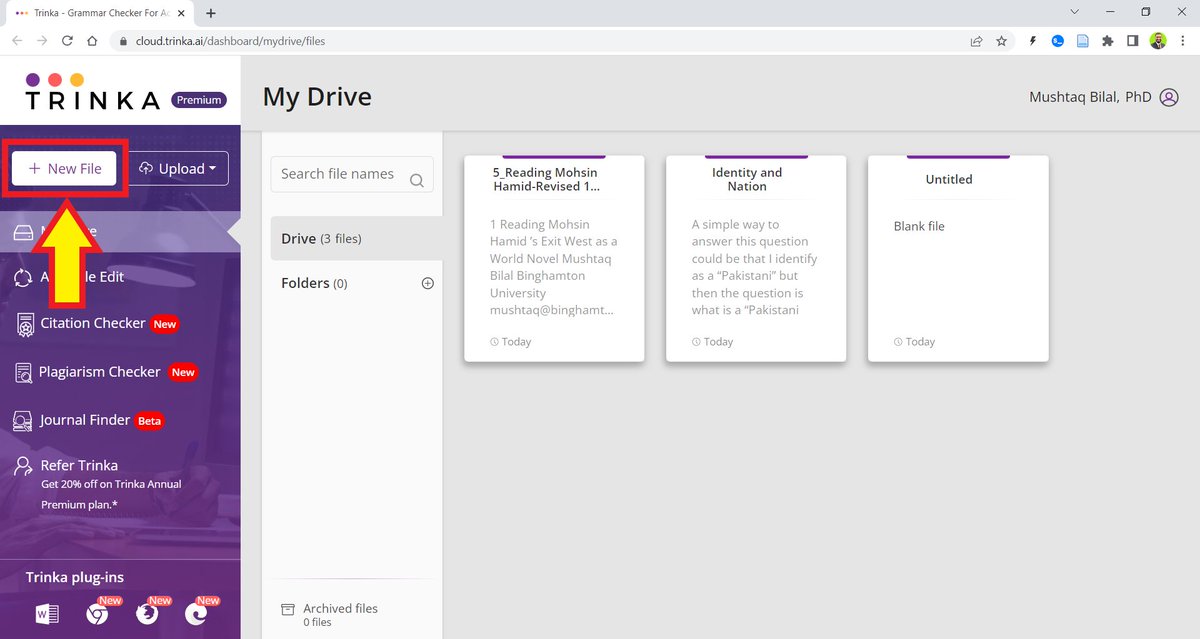Screen dimensions: 1200x639
Task: Open the Refer Trinka offer
Action: click(x=98, y=484)
